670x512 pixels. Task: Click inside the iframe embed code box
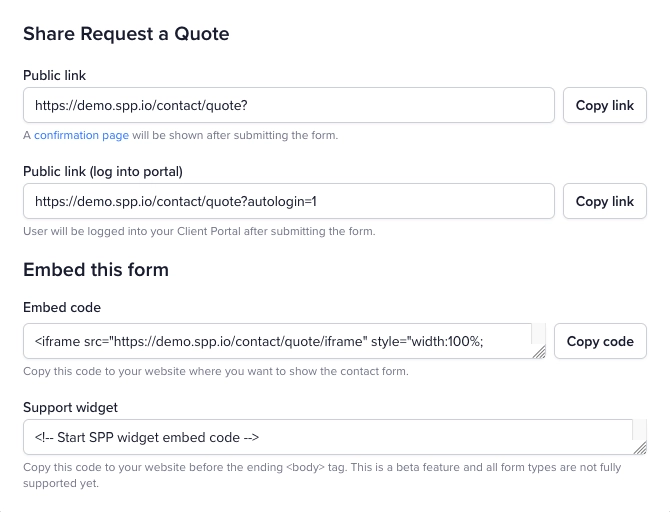pos(284,341)
